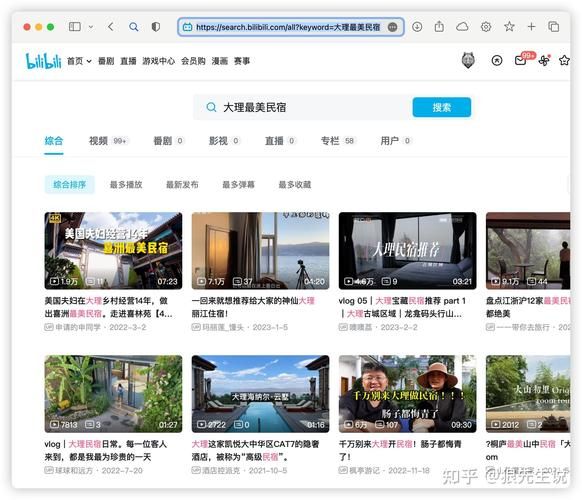Open 赛事 in header navigation

click(242, 61)
